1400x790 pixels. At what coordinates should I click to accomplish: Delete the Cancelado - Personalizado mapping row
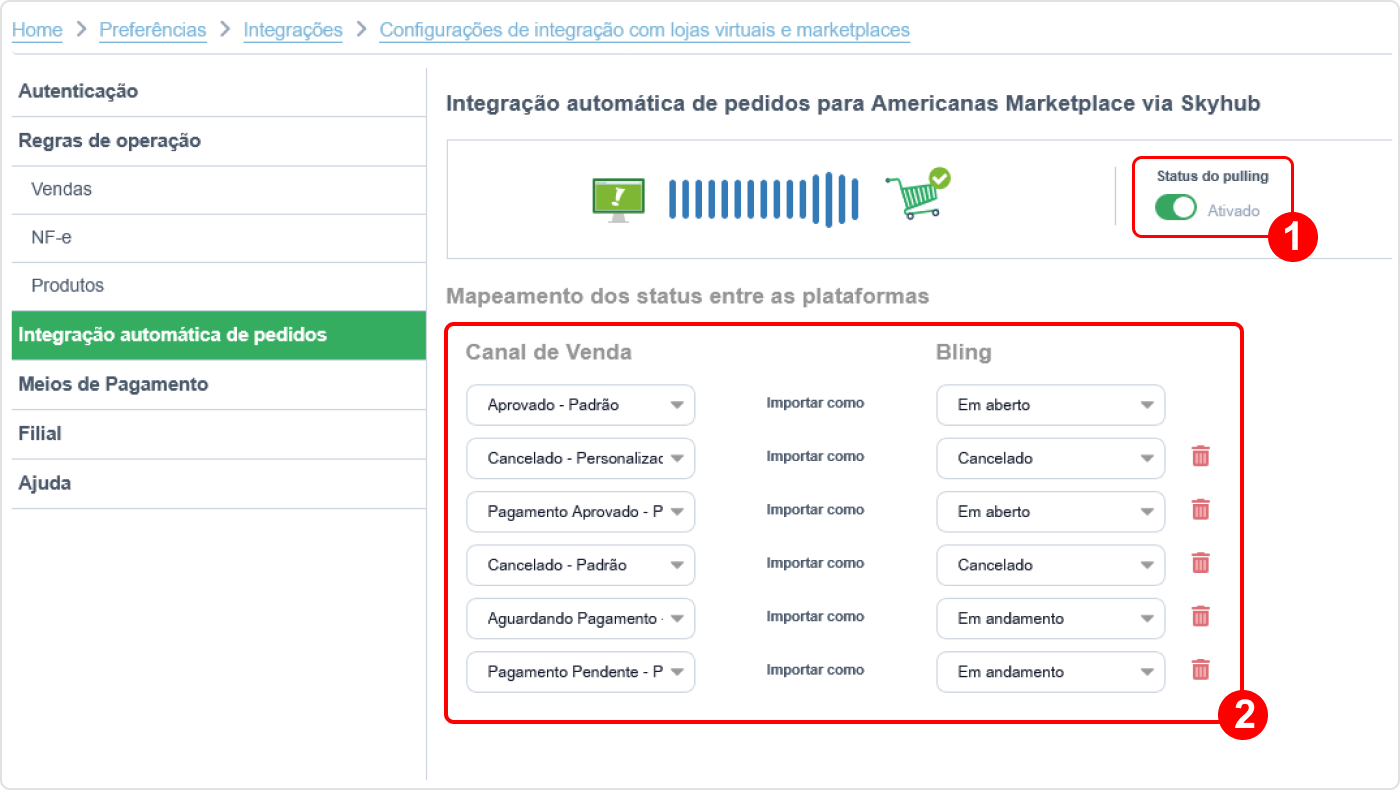1201,457
